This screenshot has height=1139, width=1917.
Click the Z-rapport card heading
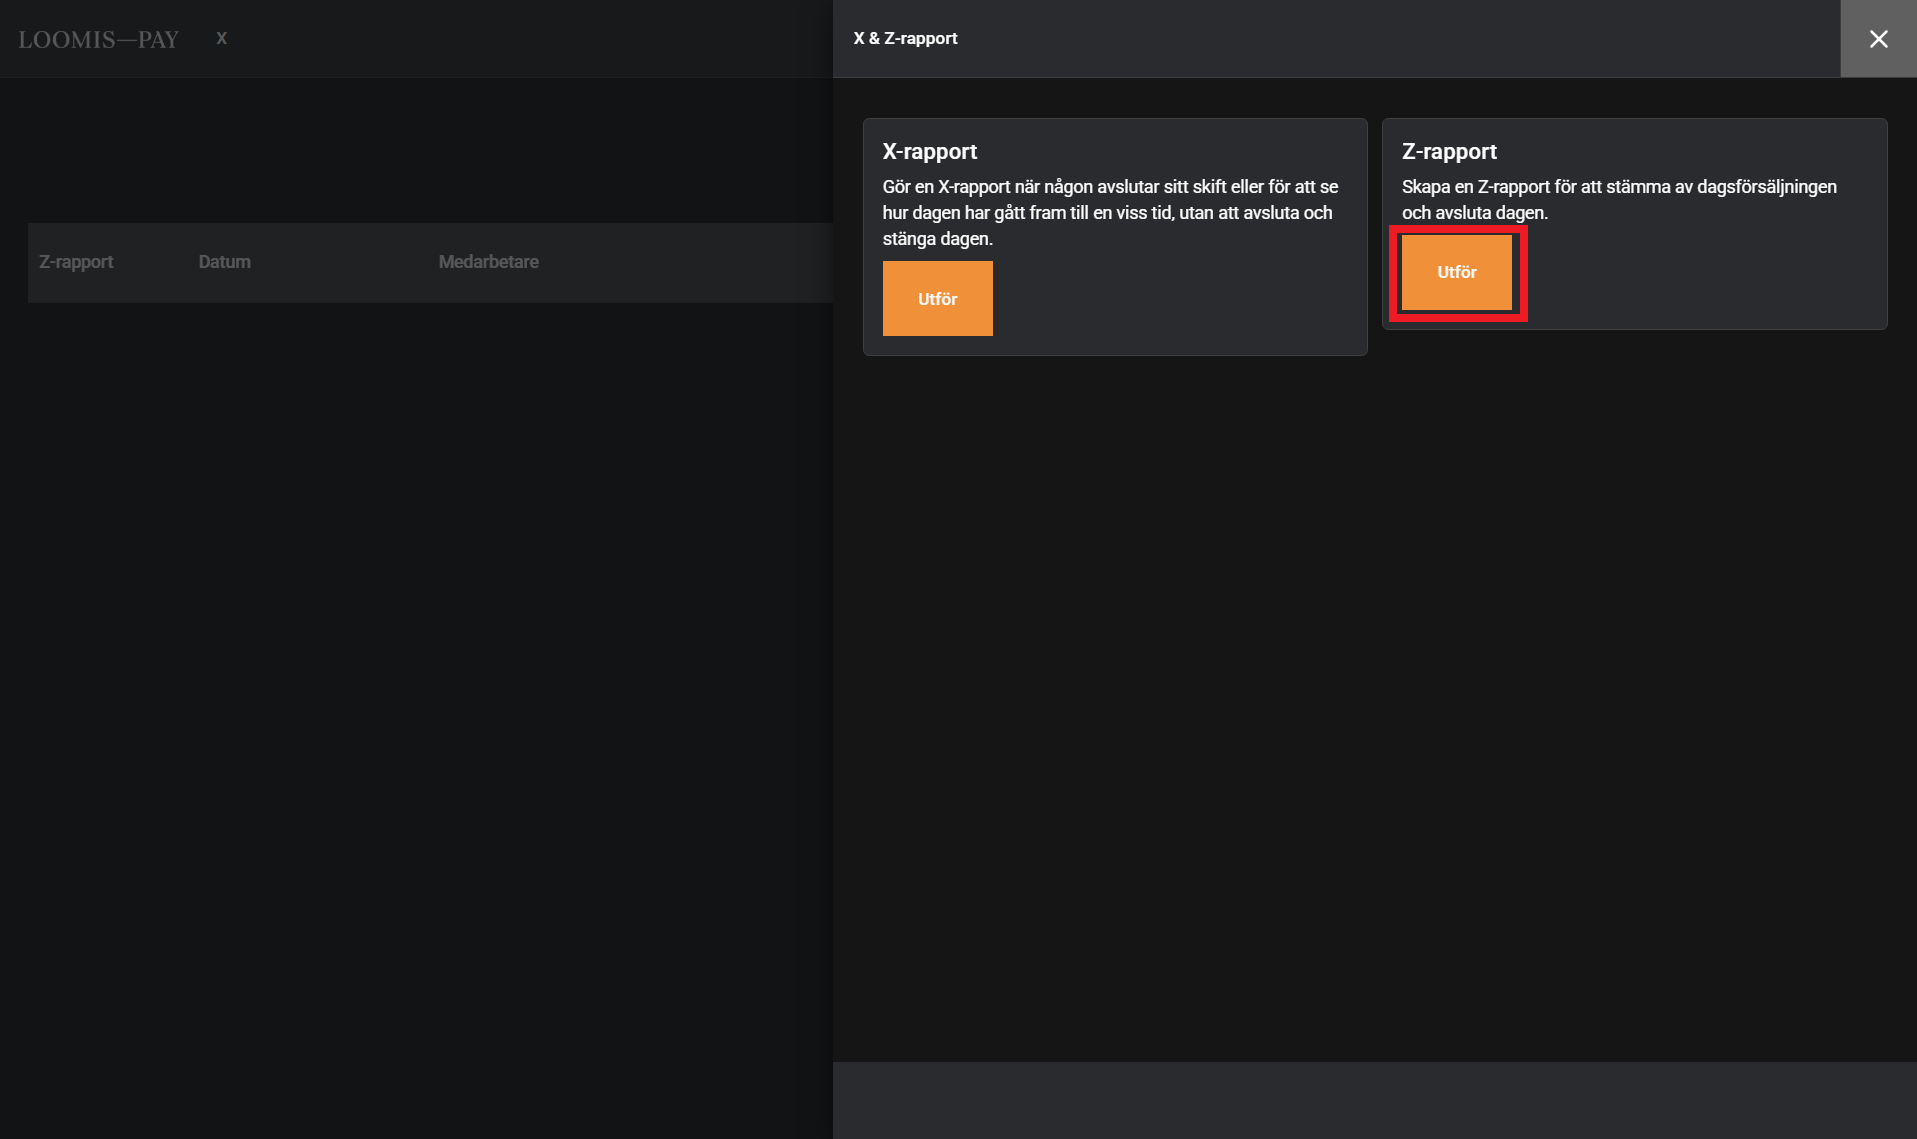pos(1448,151)
